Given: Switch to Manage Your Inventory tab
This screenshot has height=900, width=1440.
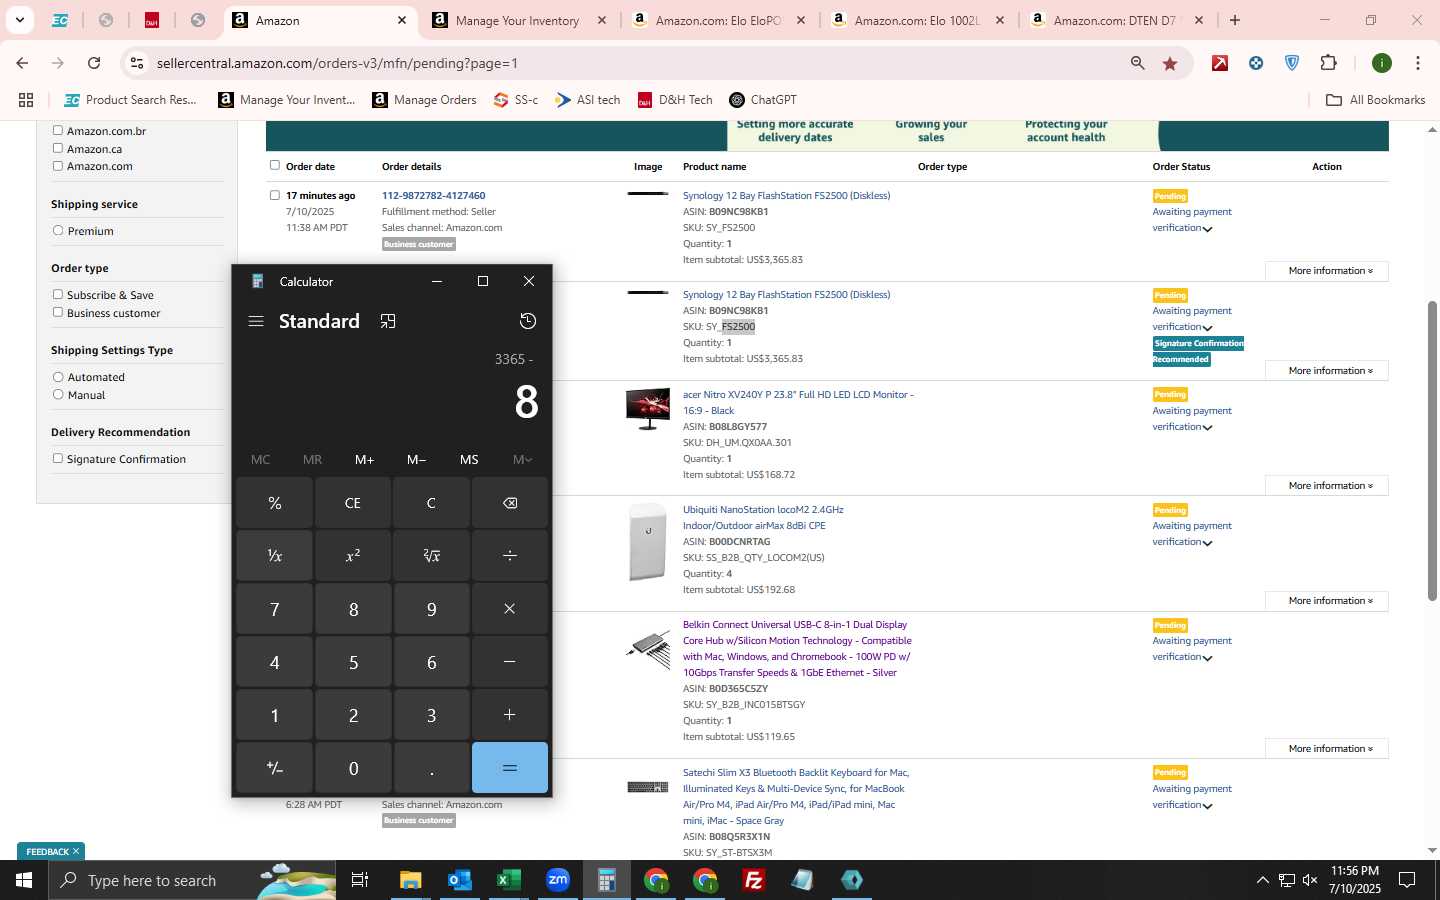Looking at the screenshot, I should [x=518, y=20].
